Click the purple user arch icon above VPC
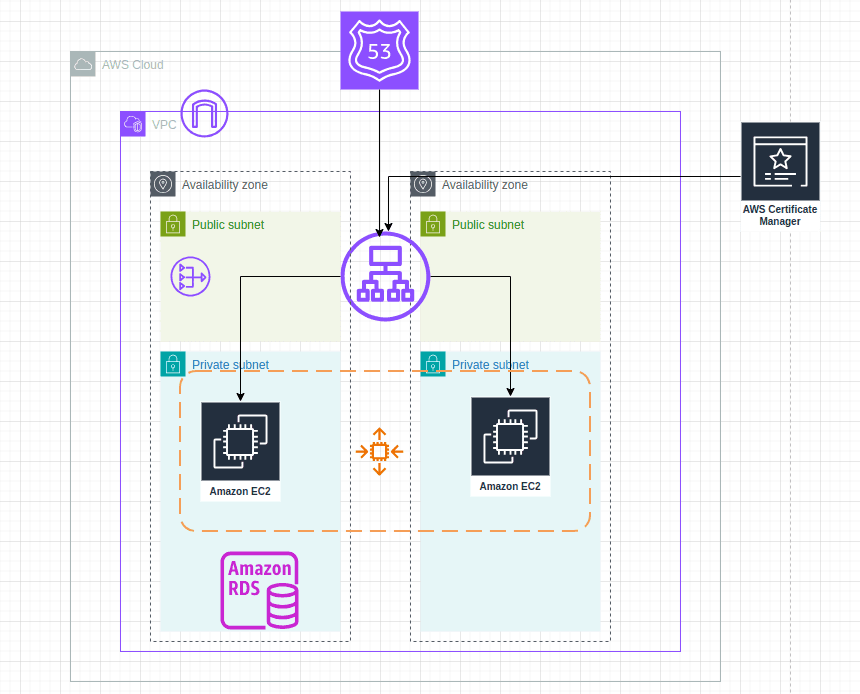Screen dimensions: 860x694 pos(204,113)
